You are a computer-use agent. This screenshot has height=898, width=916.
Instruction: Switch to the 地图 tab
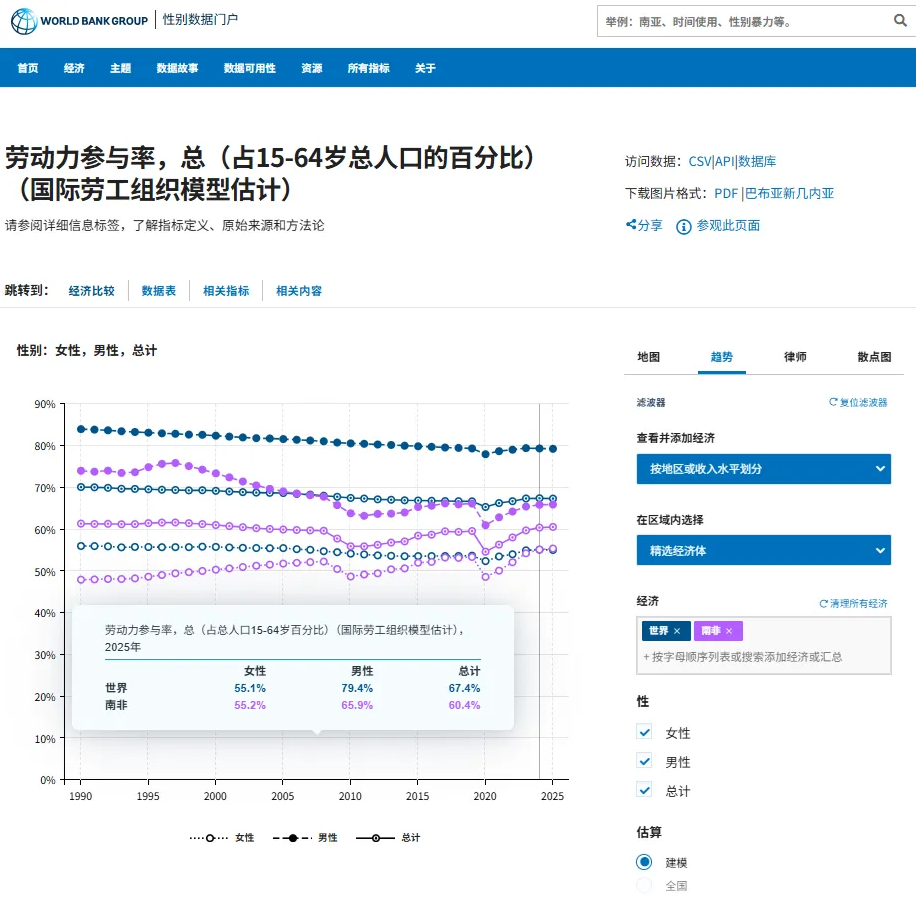[648, 357]
